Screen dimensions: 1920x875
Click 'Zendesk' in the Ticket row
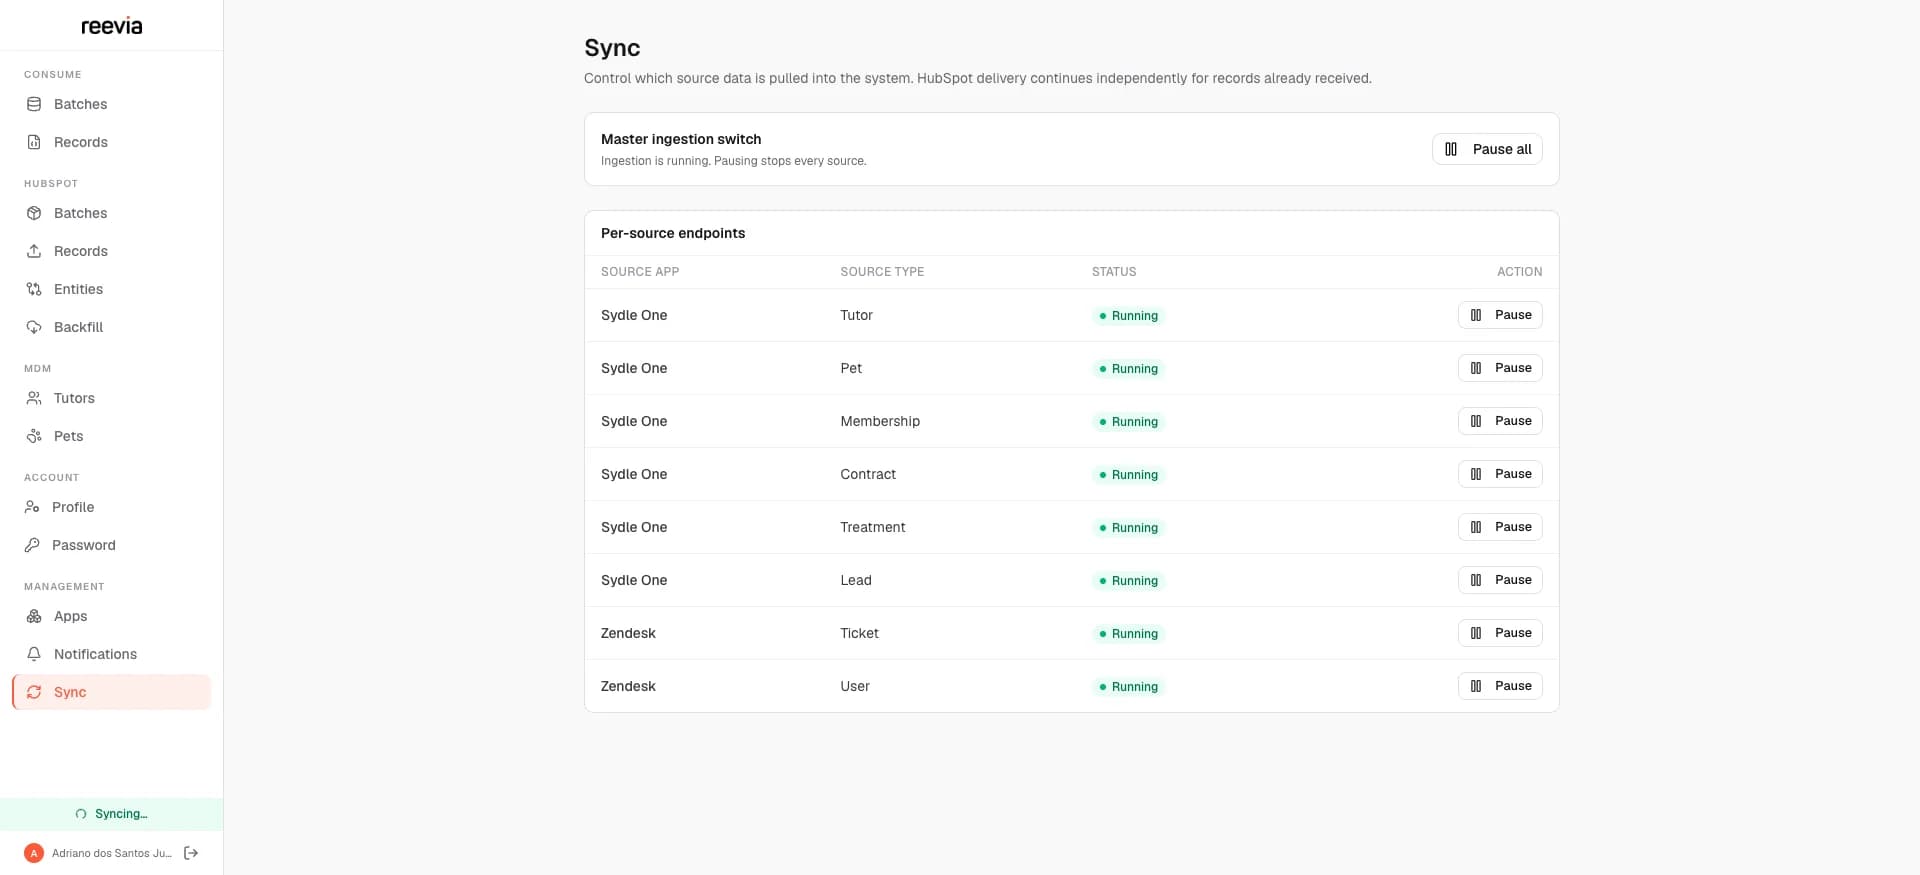tap(628, 633)
